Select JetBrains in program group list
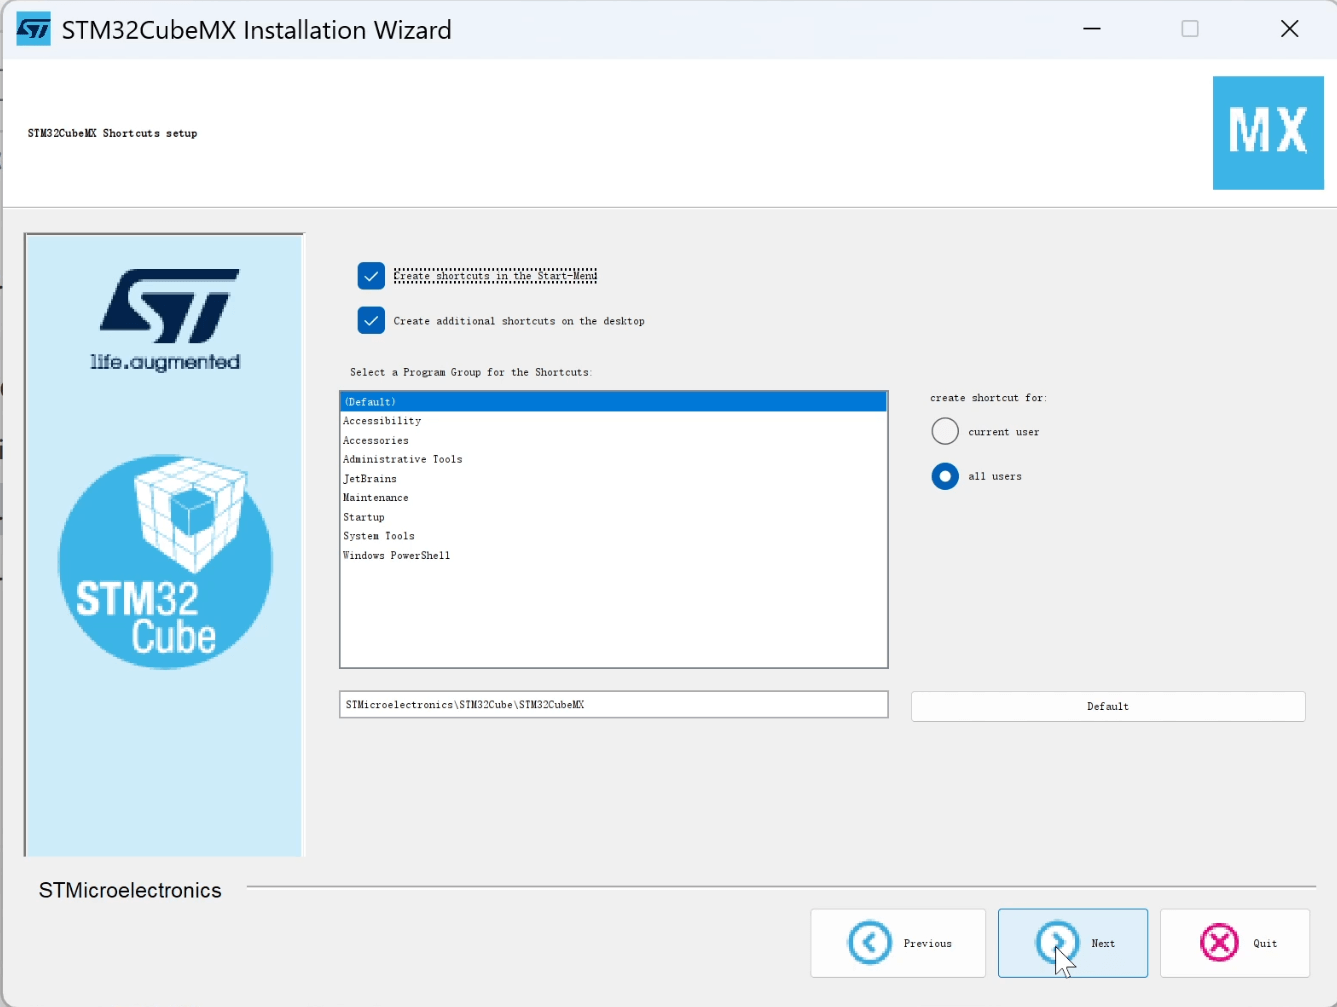The image size is (1337, 1007). tap(370, 479)
